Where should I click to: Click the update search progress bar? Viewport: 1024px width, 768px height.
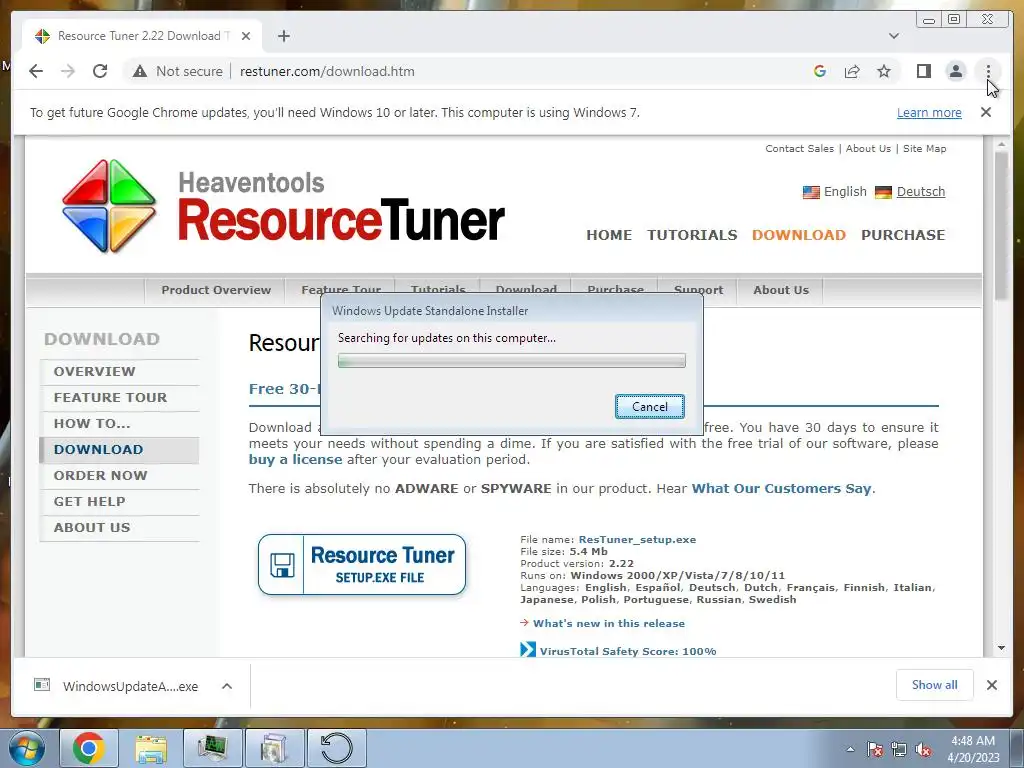pos(511,360)
